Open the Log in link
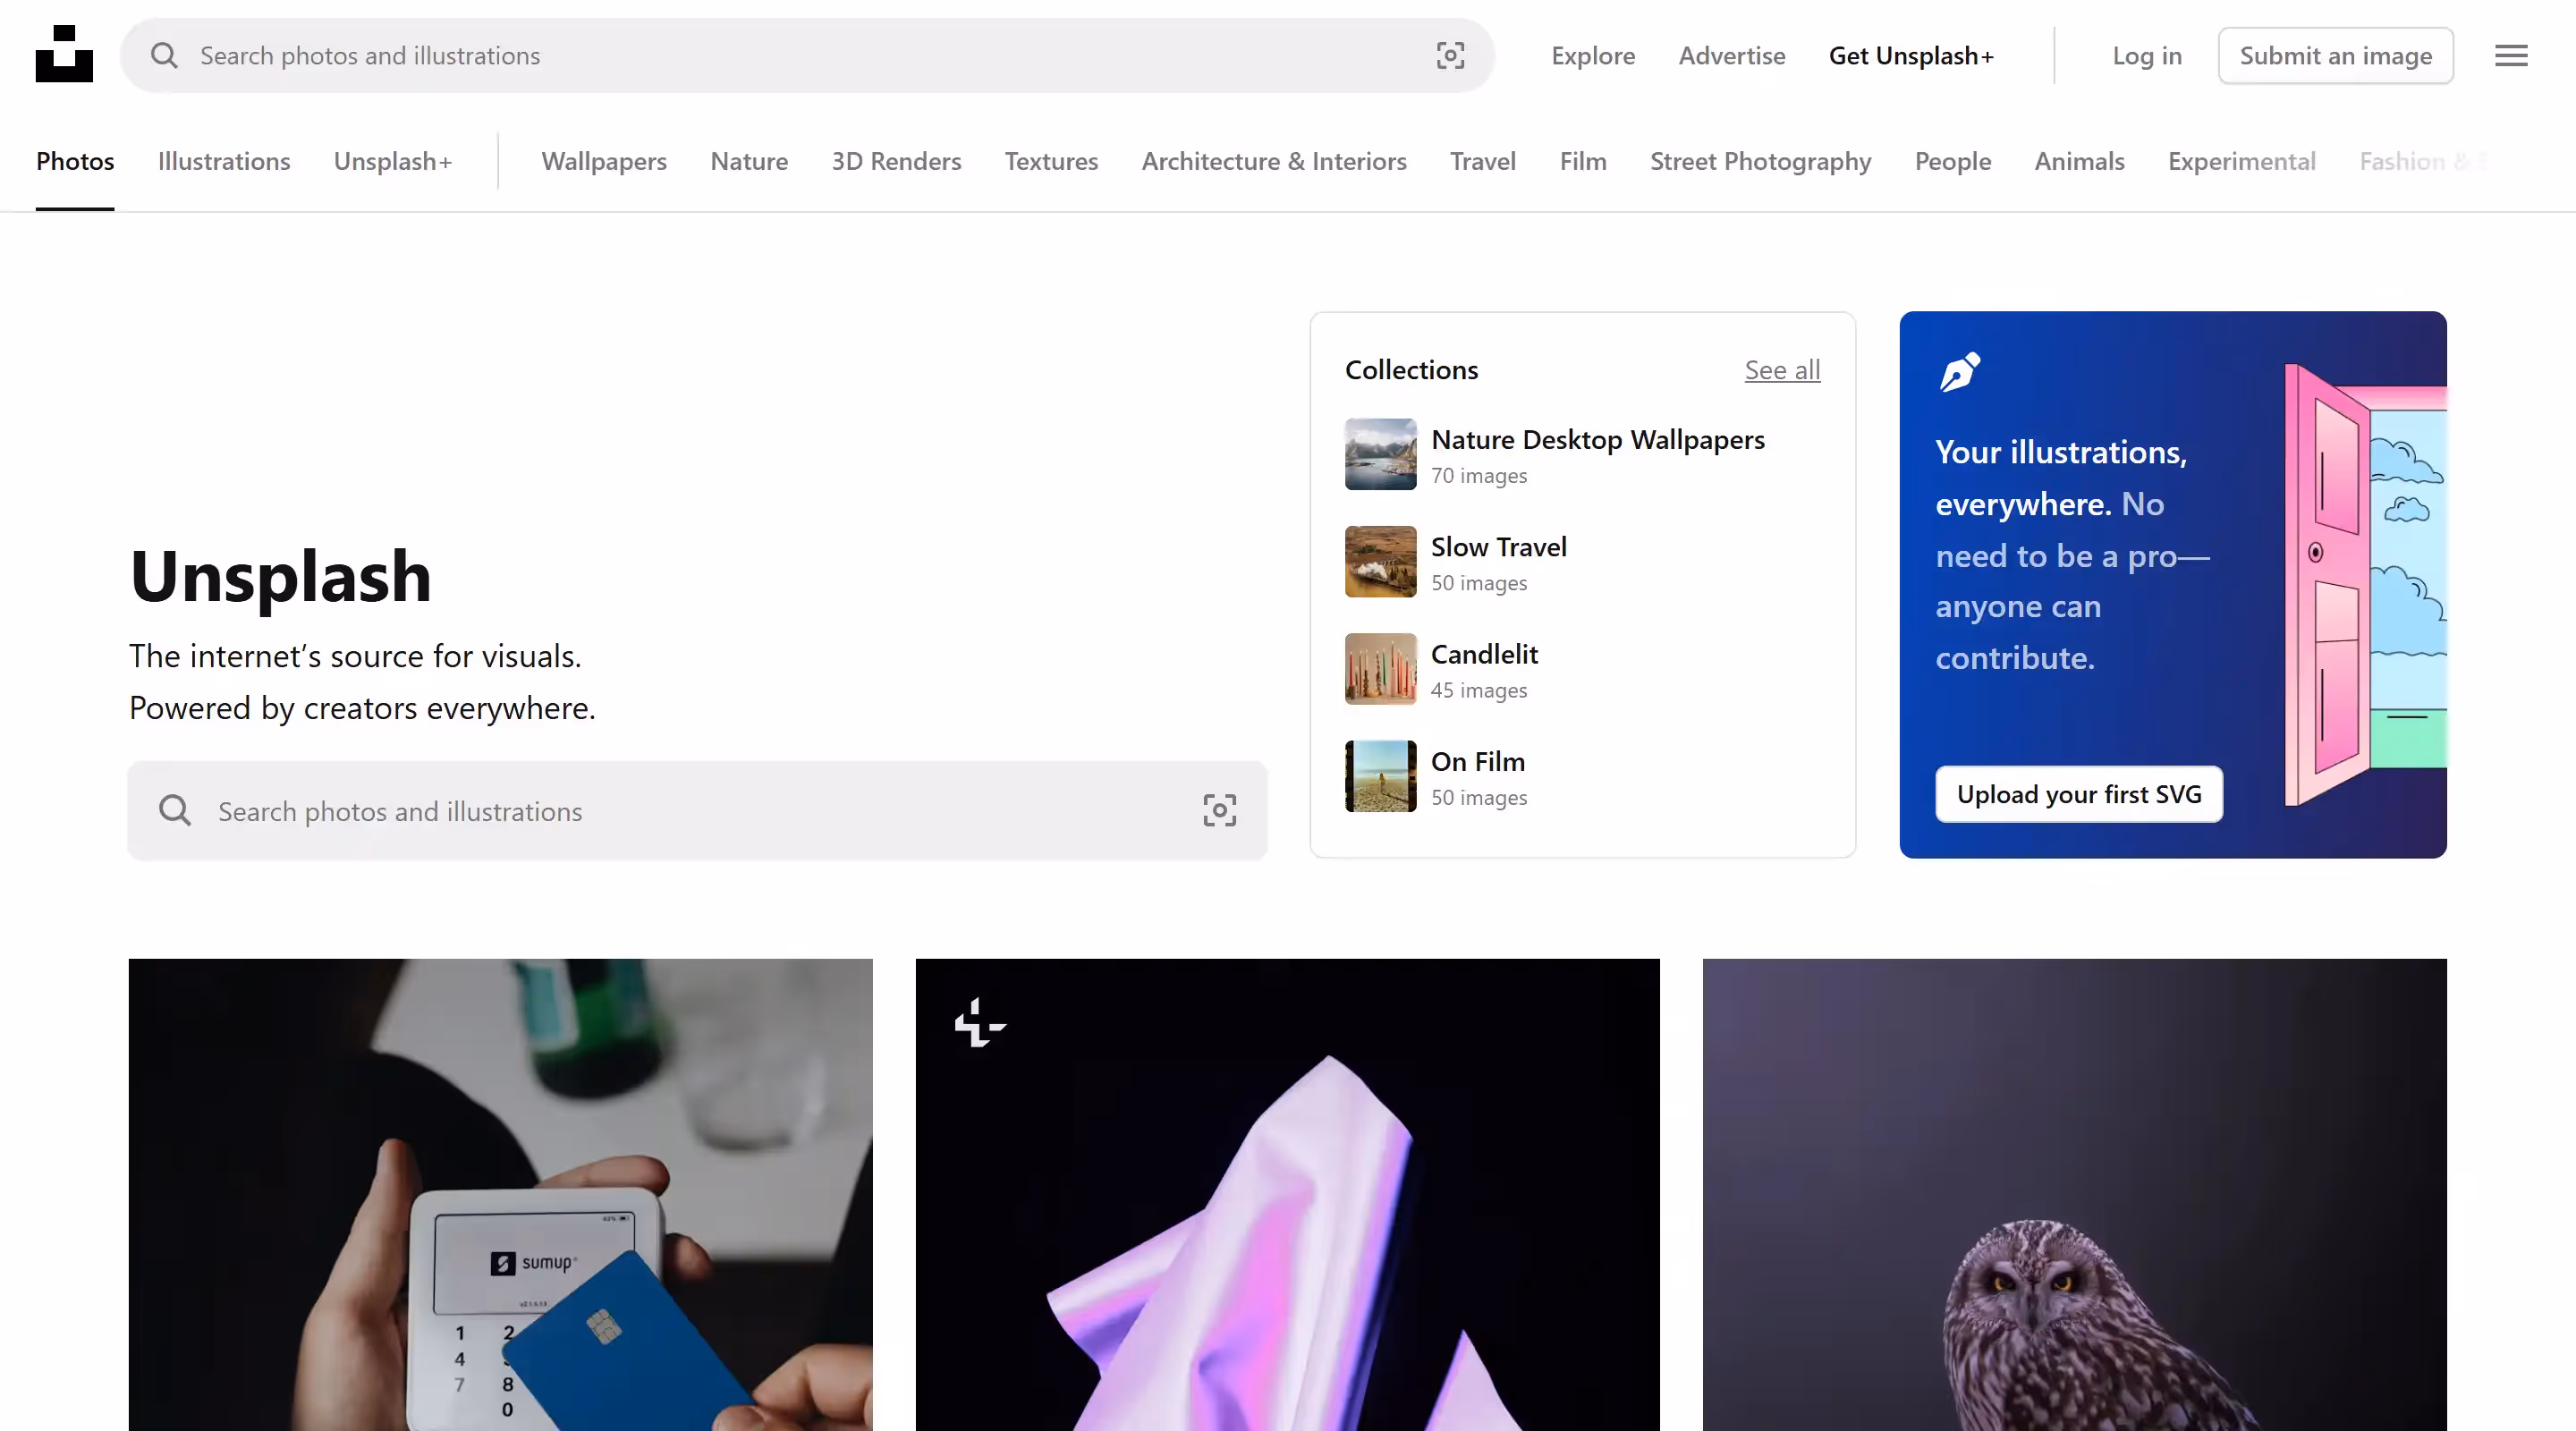 point(2147,56)
